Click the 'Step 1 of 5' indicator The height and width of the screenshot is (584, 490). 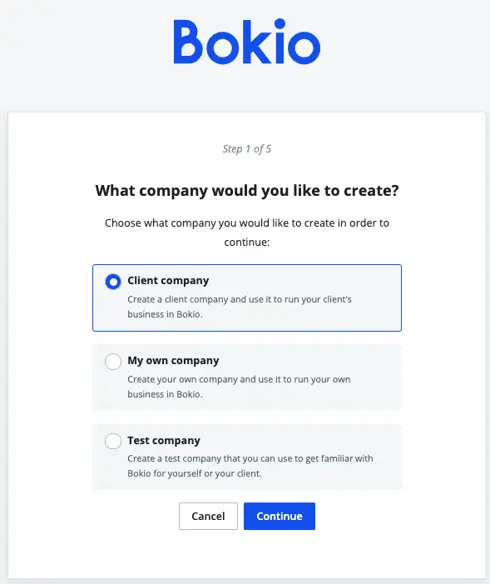(x=247, y=149)
